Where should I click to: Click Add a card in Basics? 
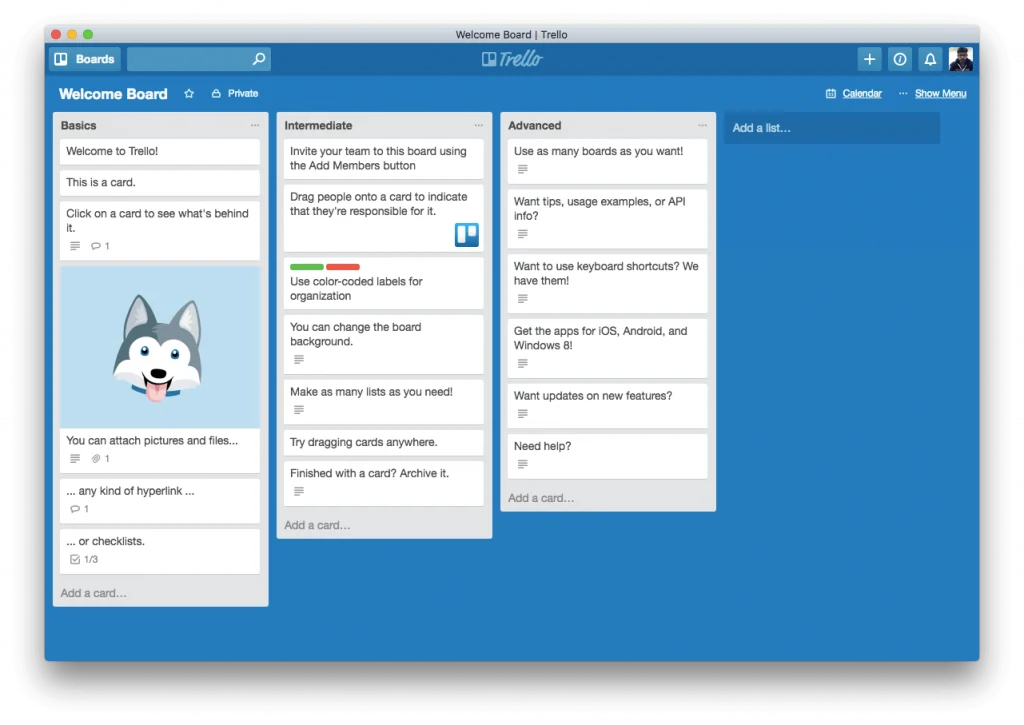point(94,593)
